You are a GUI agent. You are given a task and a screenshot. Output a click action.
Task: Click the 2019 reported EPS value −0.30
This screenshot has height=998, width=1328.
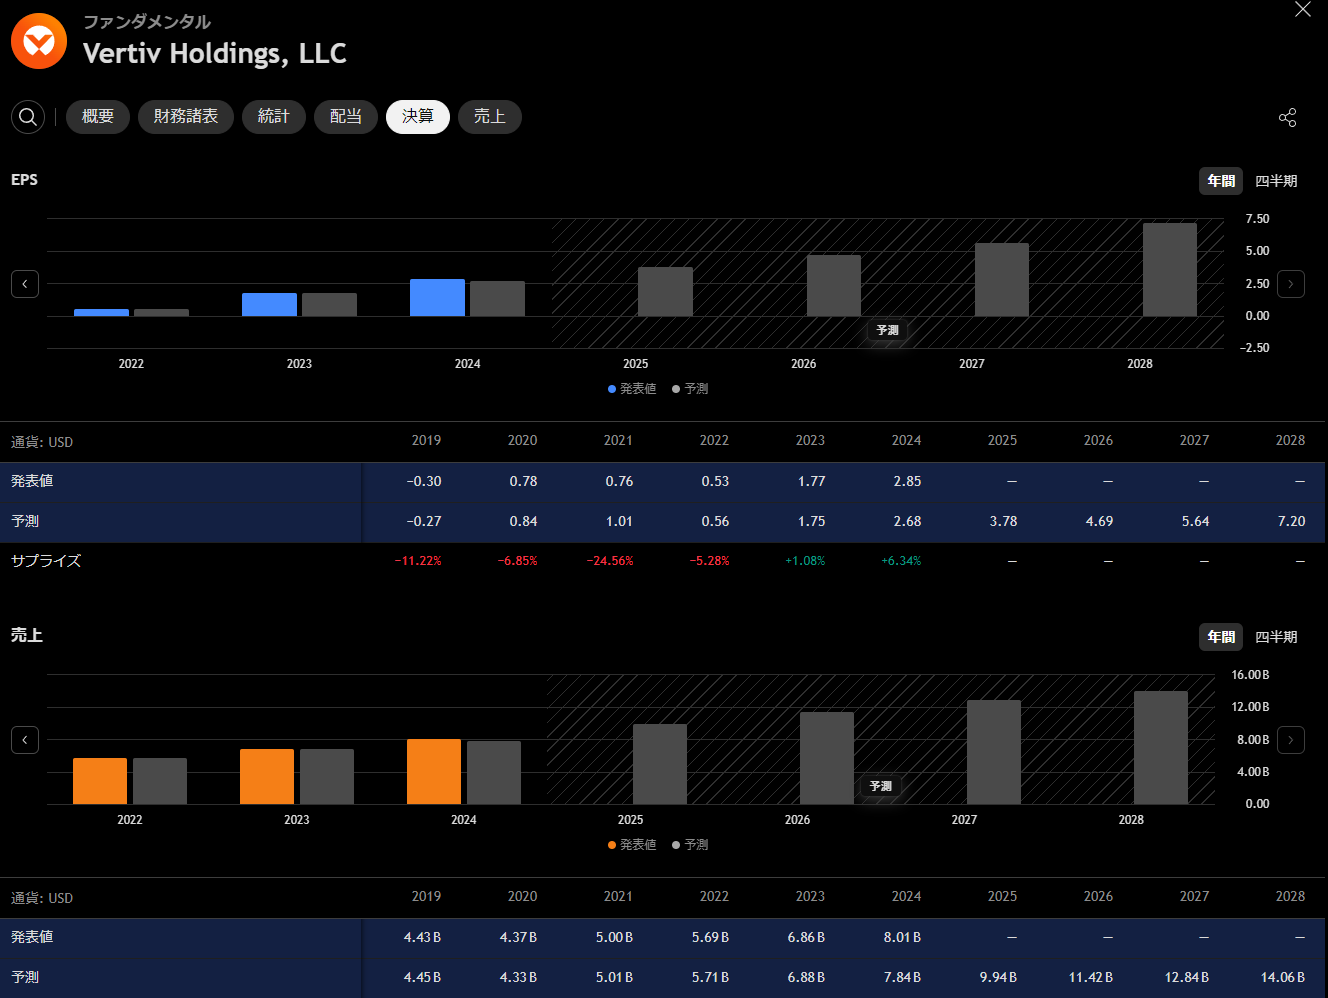click(x=424, y=481)
